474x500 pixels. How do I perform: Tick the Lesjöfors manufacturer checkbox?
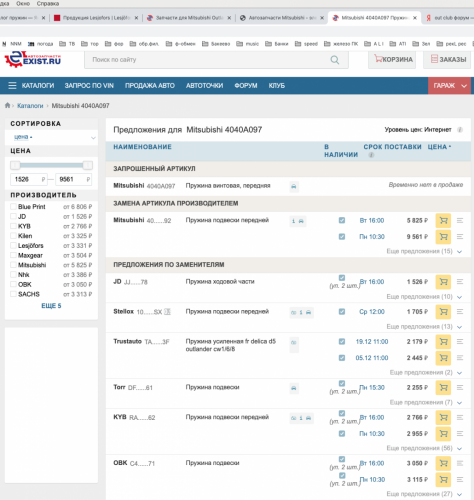click(13, 245)
